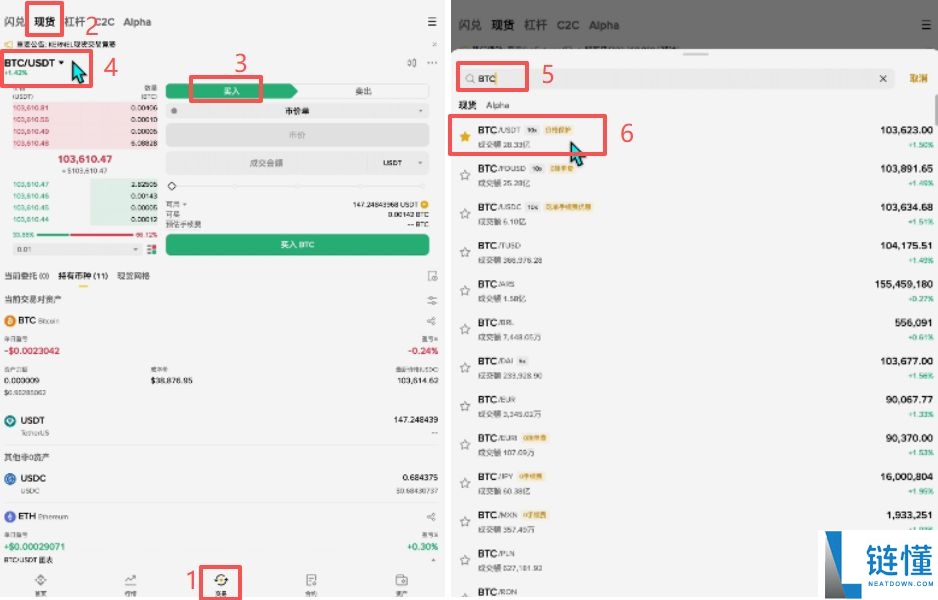The width and height of the screenshot is (938, 600).
Task: Select the 行情 markets icon at bottom
Action: click(129, 582)
